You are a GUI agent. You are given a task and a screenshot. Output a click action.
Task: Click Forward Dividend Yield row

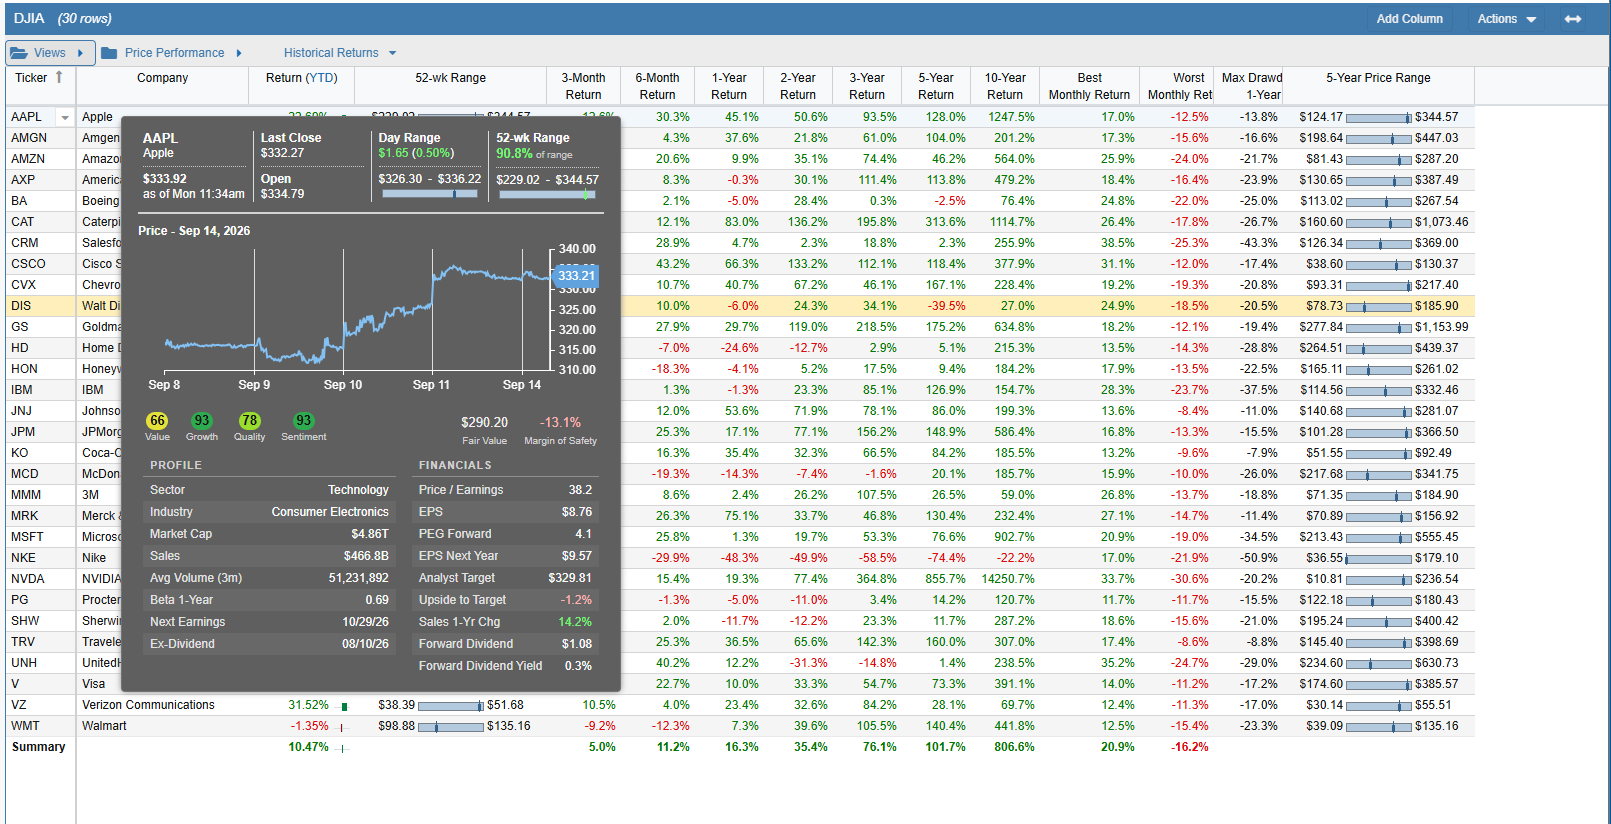[506, 666]
